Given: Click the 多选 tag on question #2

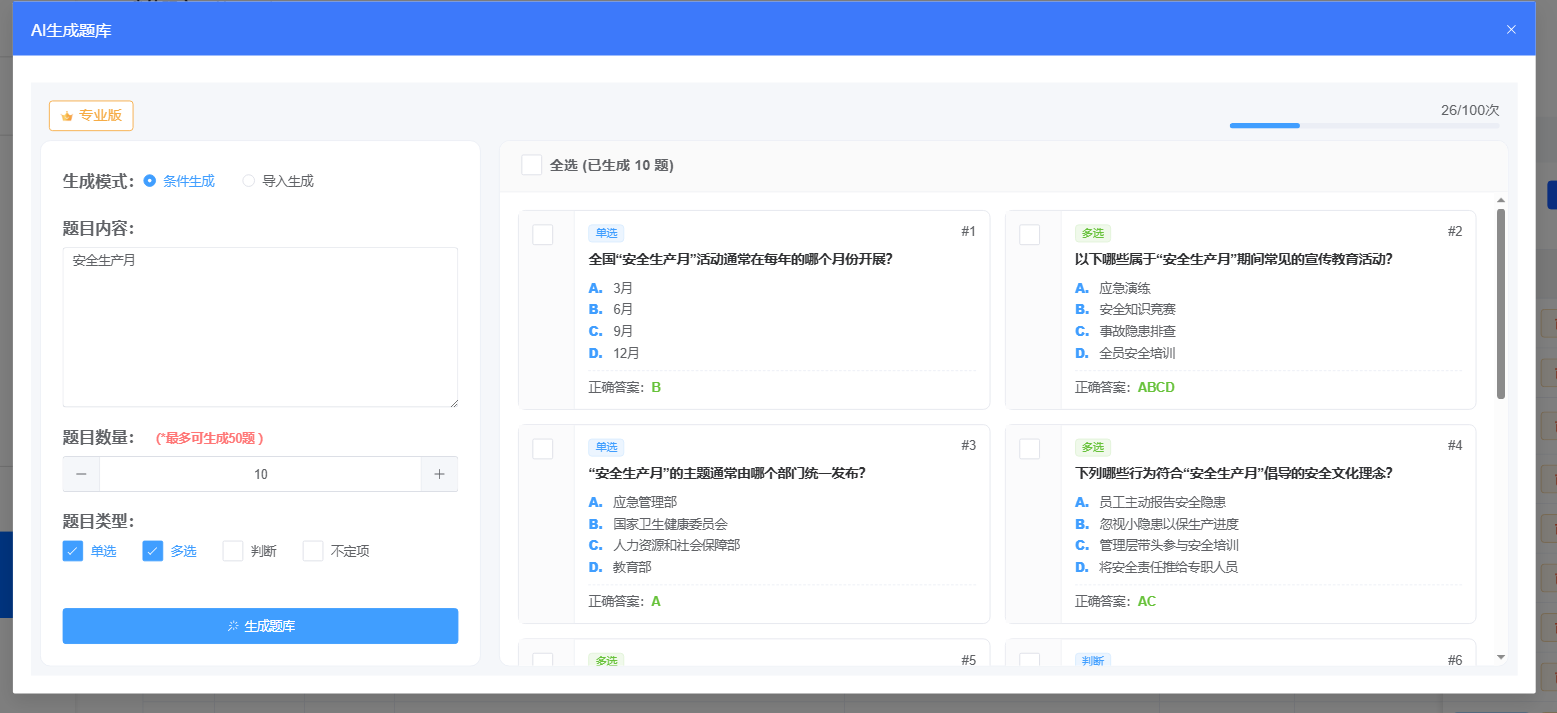Looking at the screenshot, I should click(x=1093, y=233).
